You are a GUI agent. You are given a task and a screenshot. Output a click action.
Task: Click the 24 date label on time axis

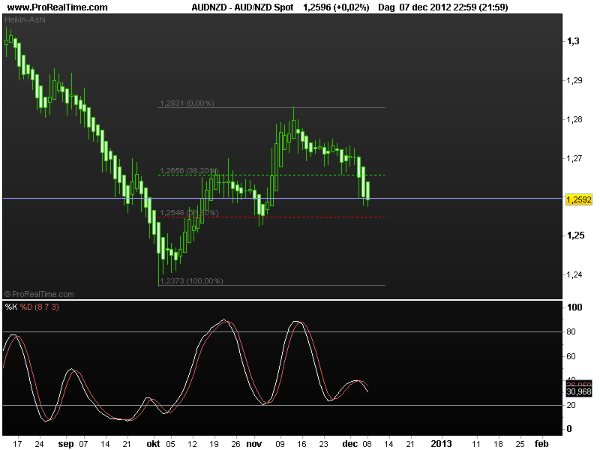click(39, 444)
